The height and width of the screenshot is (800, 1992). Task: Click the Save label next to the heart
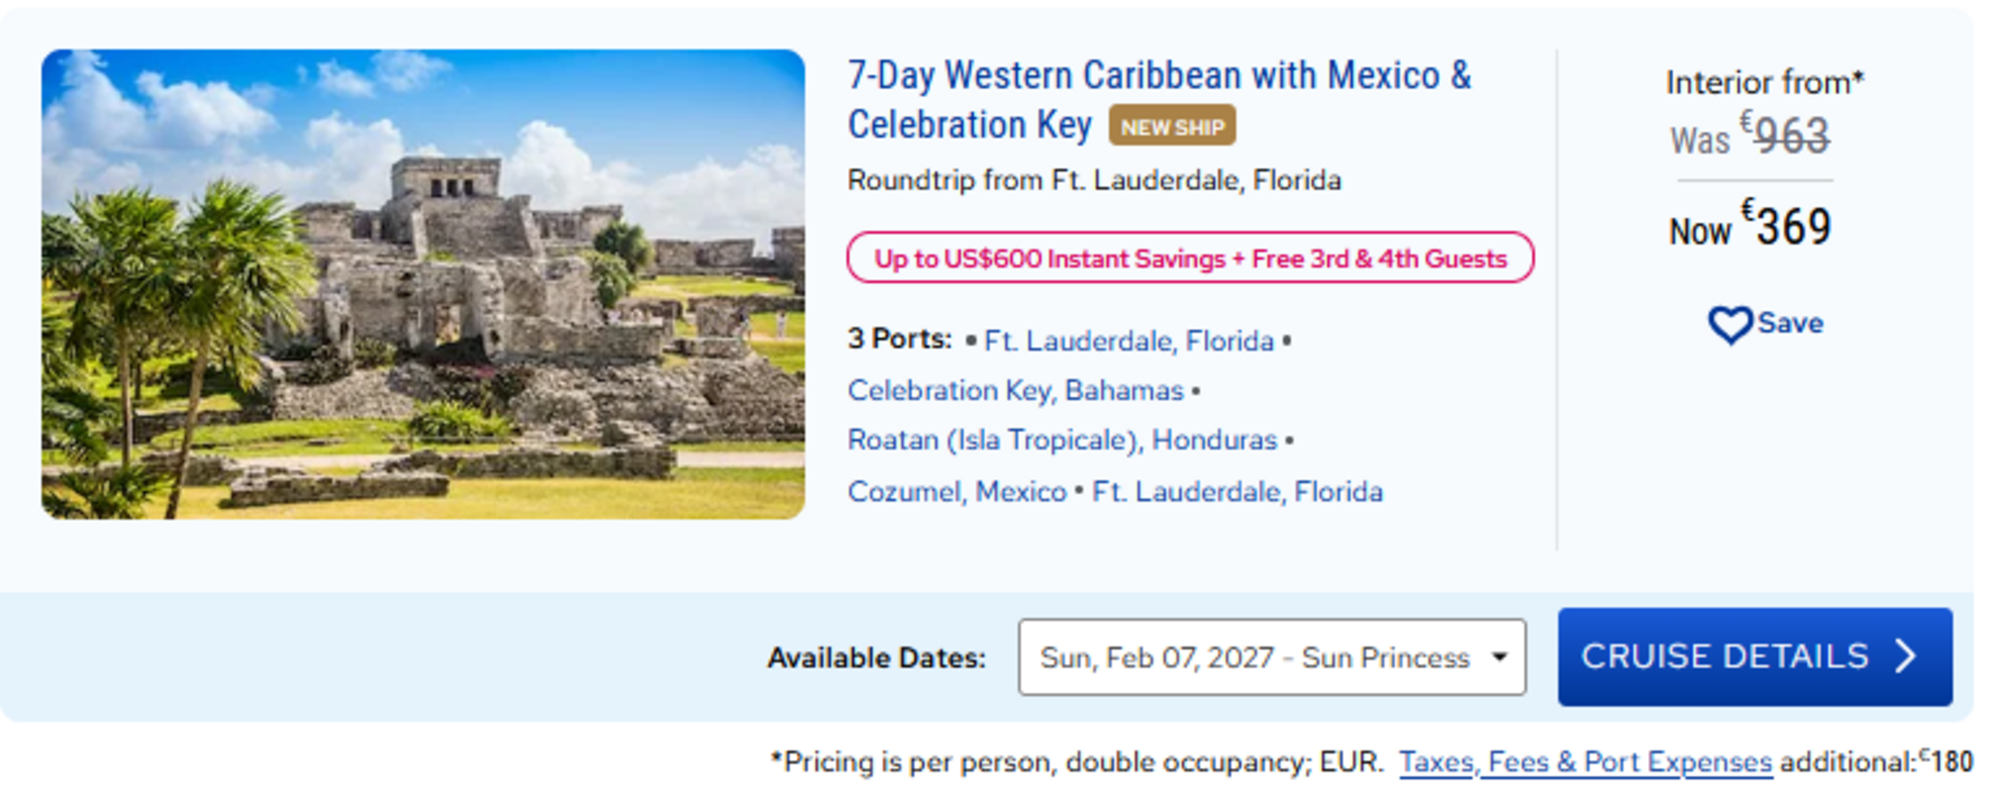click(x=1790, y=323)
